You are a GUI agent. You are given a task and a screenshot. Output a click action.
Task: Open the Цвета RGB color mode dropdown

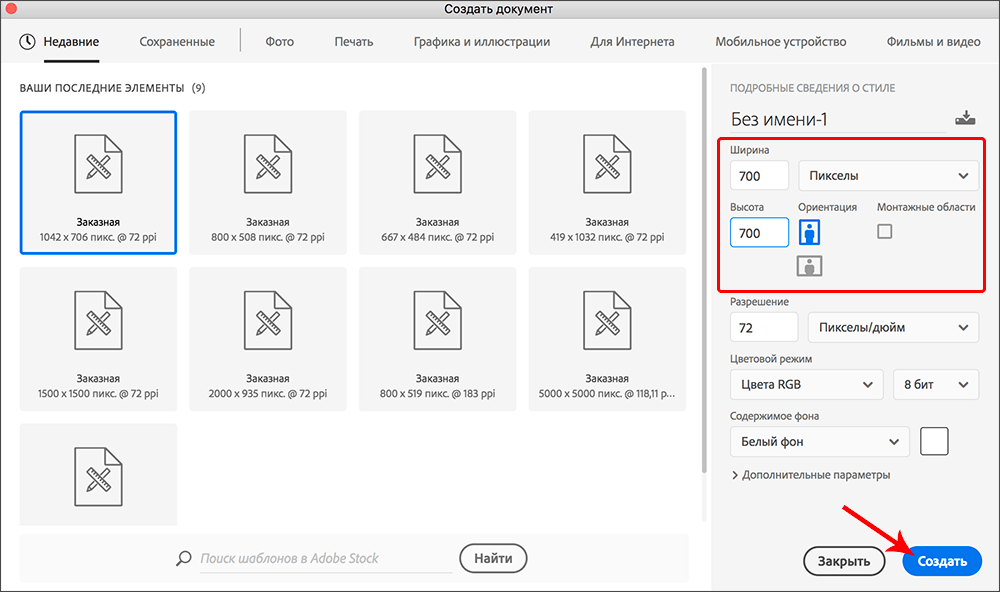tap(806, 384)
